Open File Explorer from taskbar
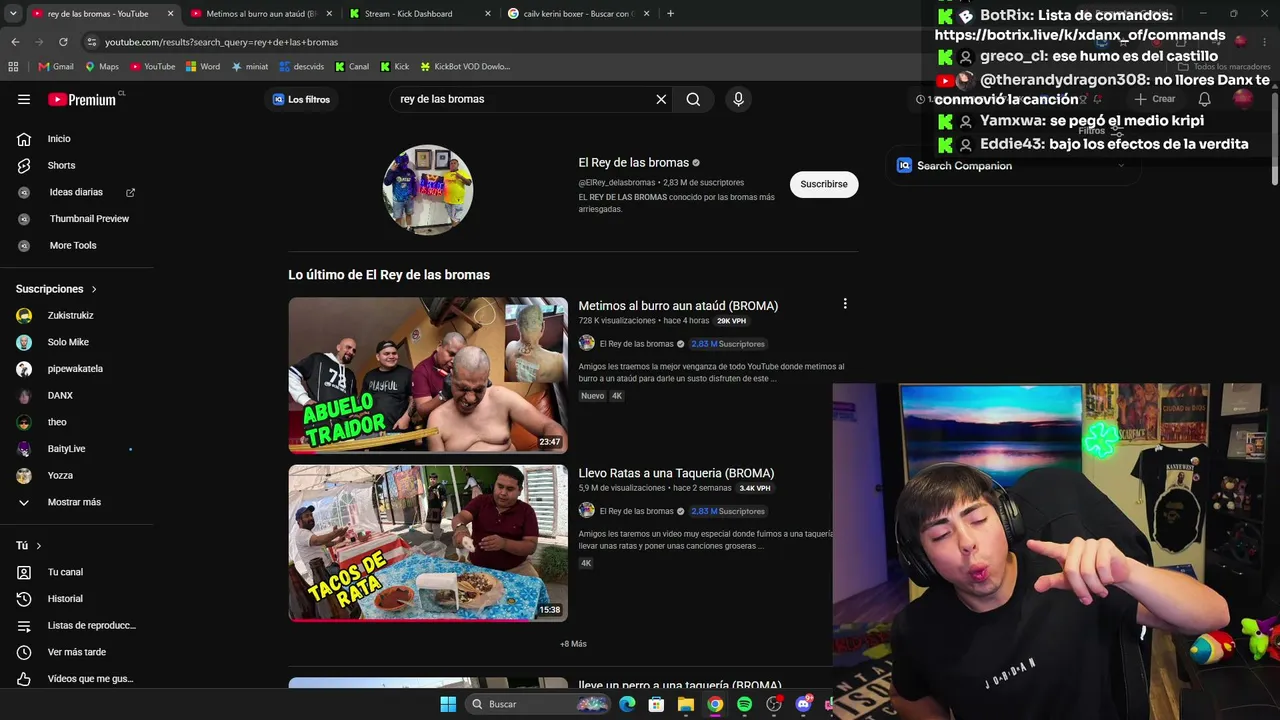Screen dimensions: 1280x720 [686, 704]
